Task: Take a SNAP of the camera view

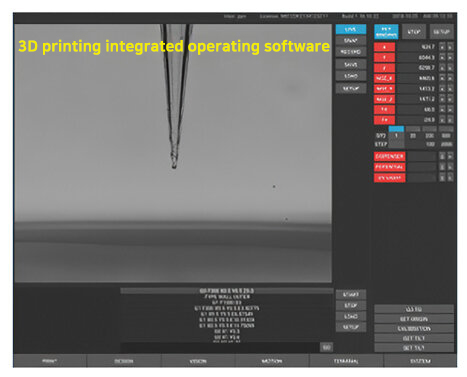Action: point(350,41)
